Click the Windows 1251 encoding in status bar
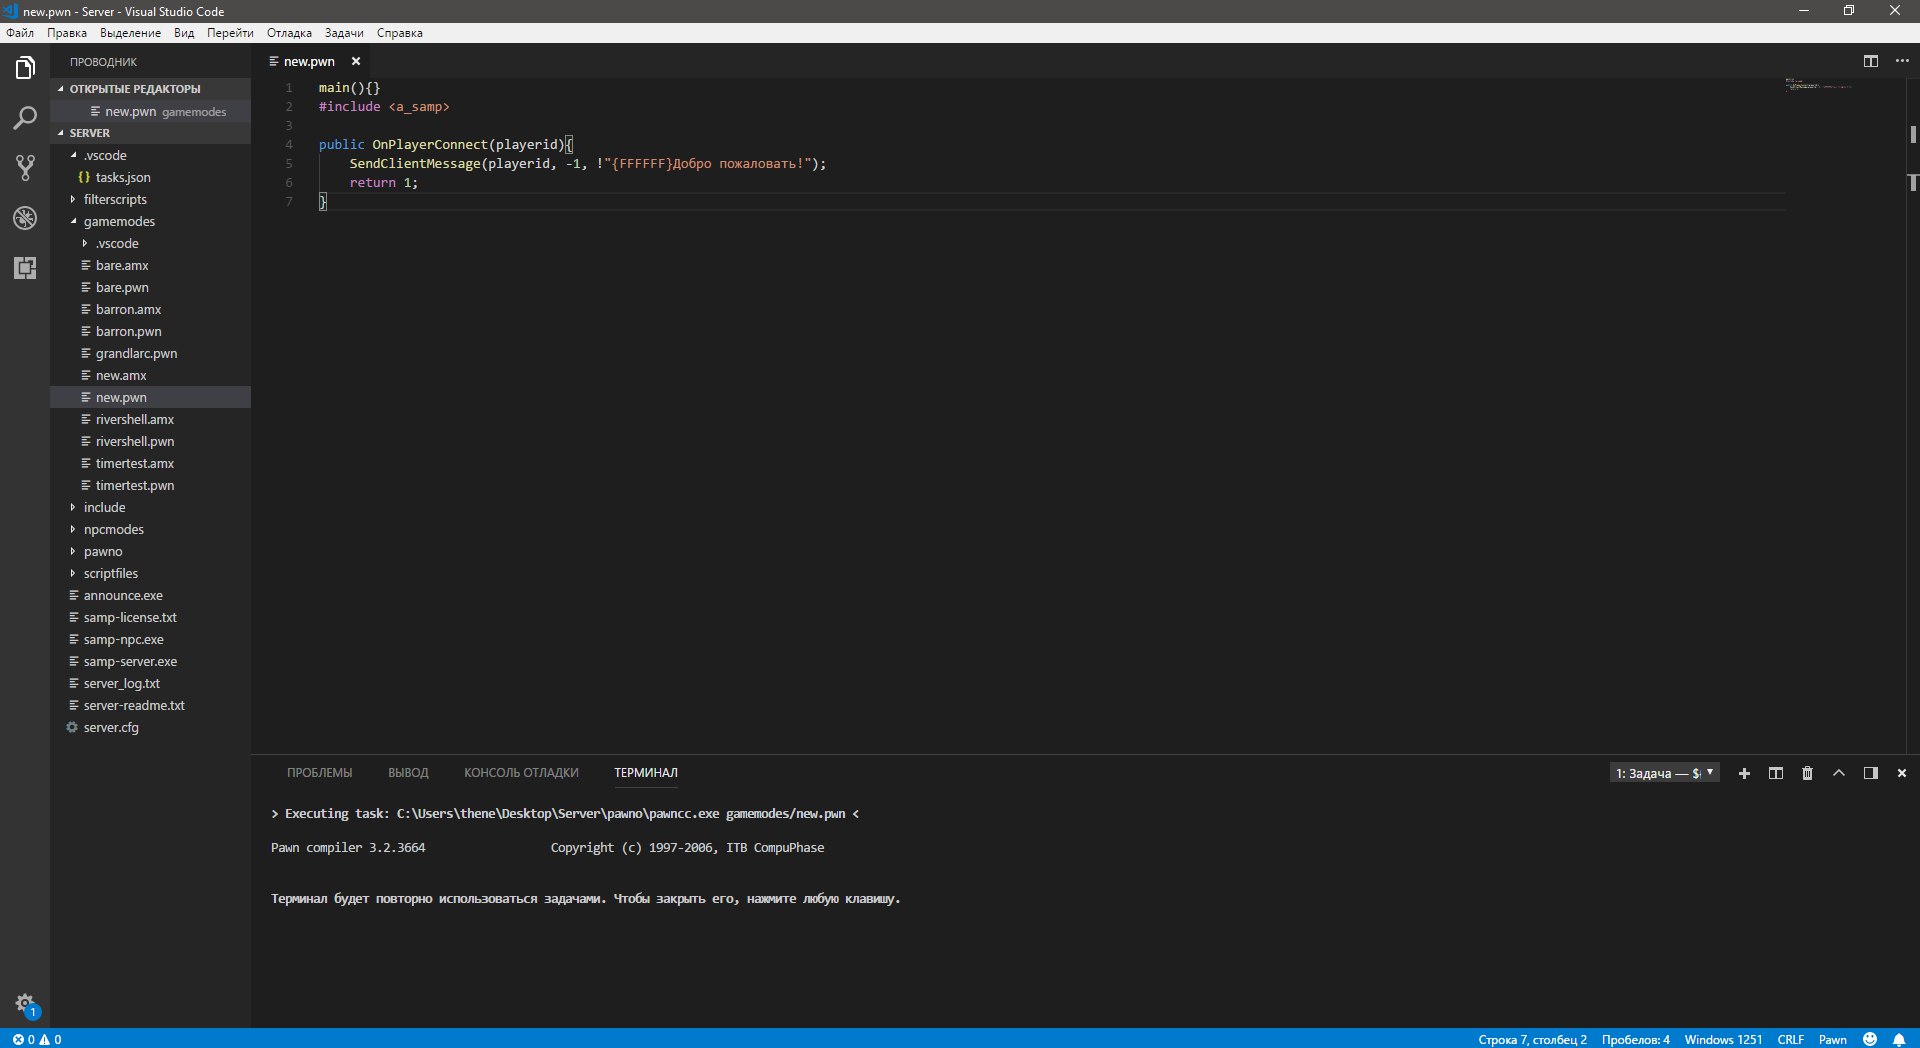This screenshot has width=1920, height=1048. tap(1722, 1039)
